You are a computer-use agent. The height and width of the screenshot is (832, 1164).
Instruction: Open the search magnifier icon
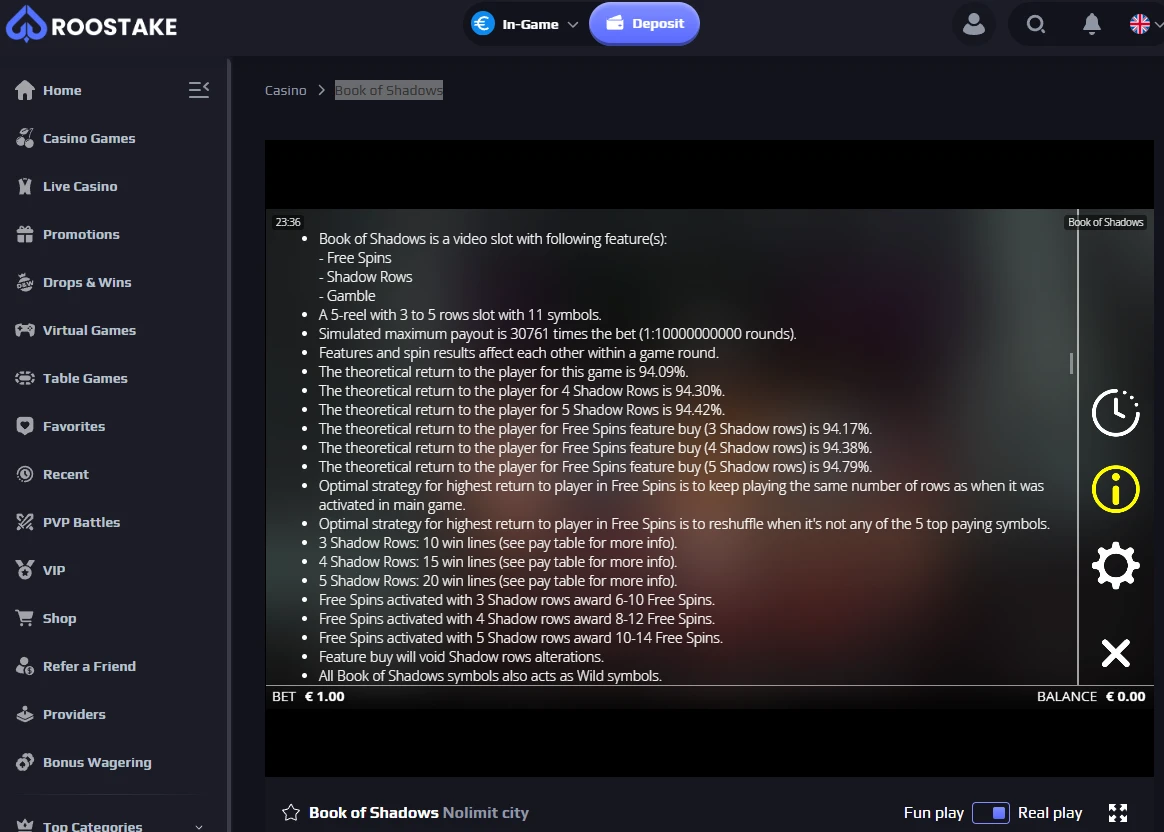(1036, 24)
